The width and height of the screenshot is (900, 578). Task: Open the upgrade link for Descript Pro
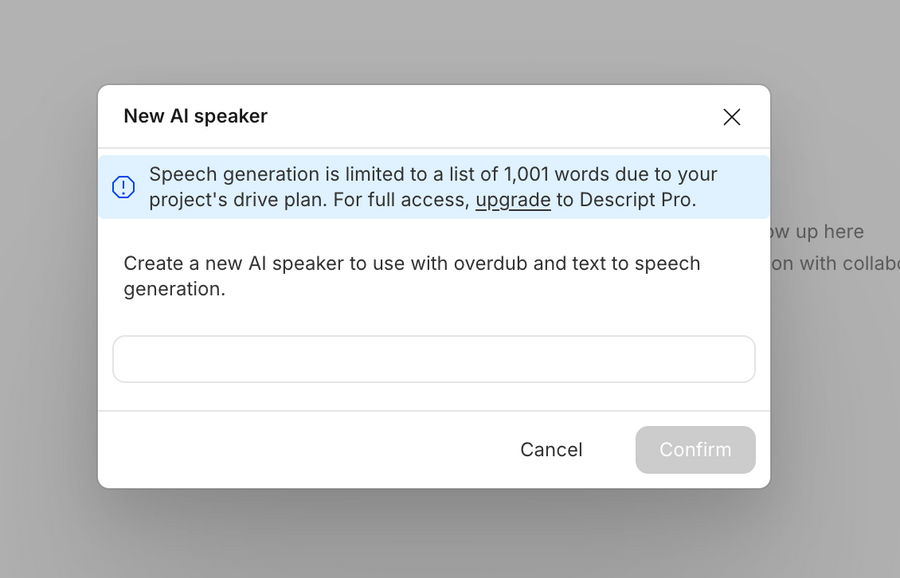coord(513,200)
